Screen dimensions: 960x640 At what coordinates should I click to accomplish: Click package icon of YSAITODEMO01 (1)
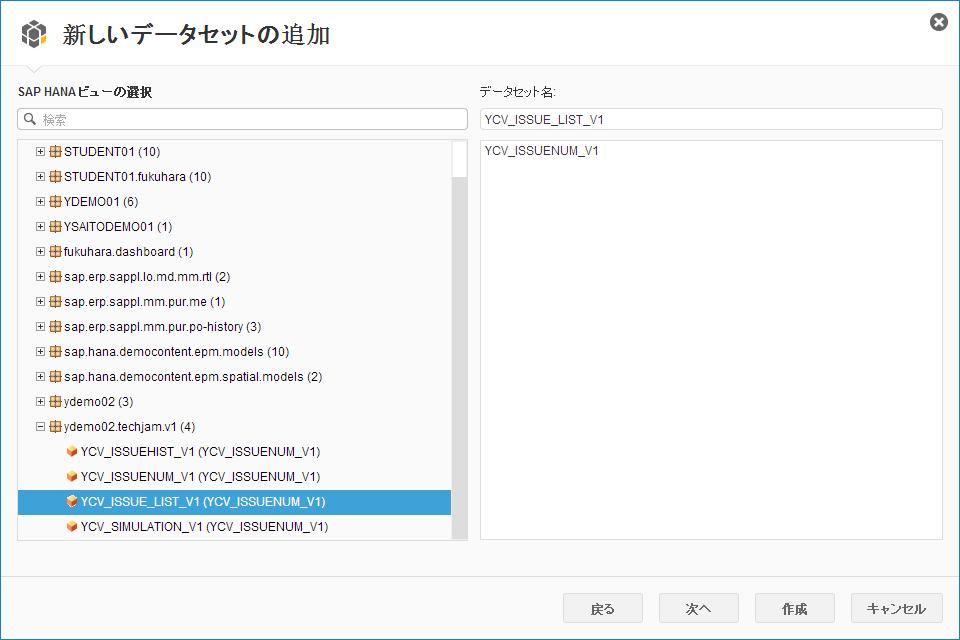pyautogui.click(x=55, y=227)
